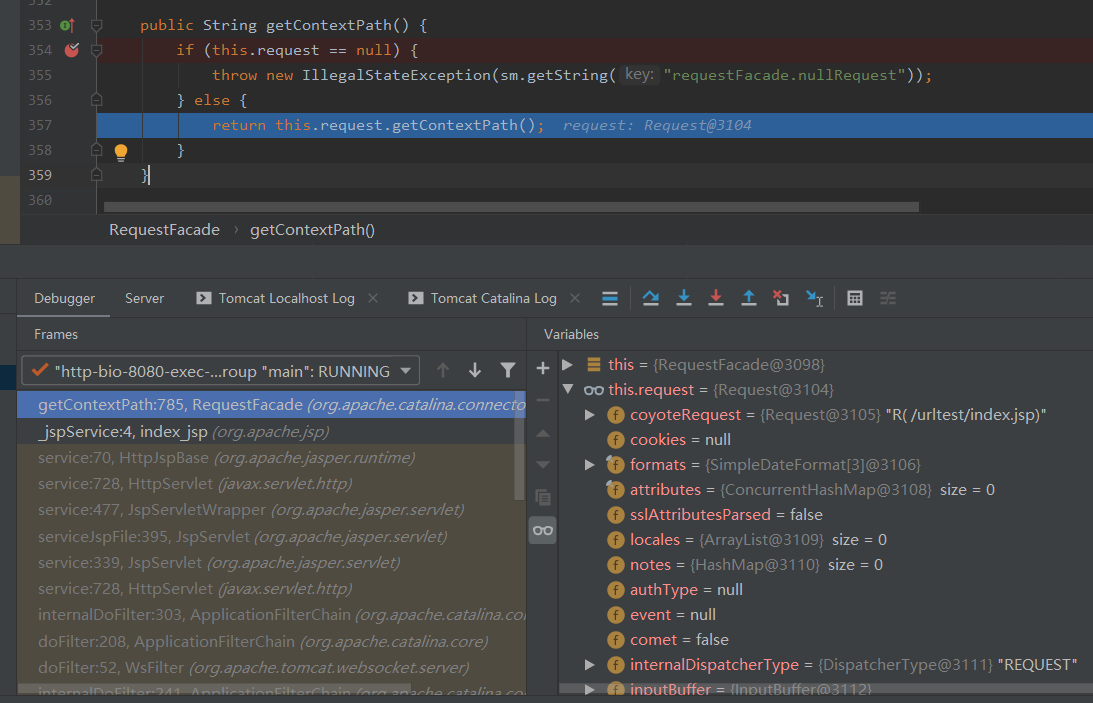This screenshot has width=1093, height=703.
Task: Click the Step Into icon
Action: click(x=684, y=298)
